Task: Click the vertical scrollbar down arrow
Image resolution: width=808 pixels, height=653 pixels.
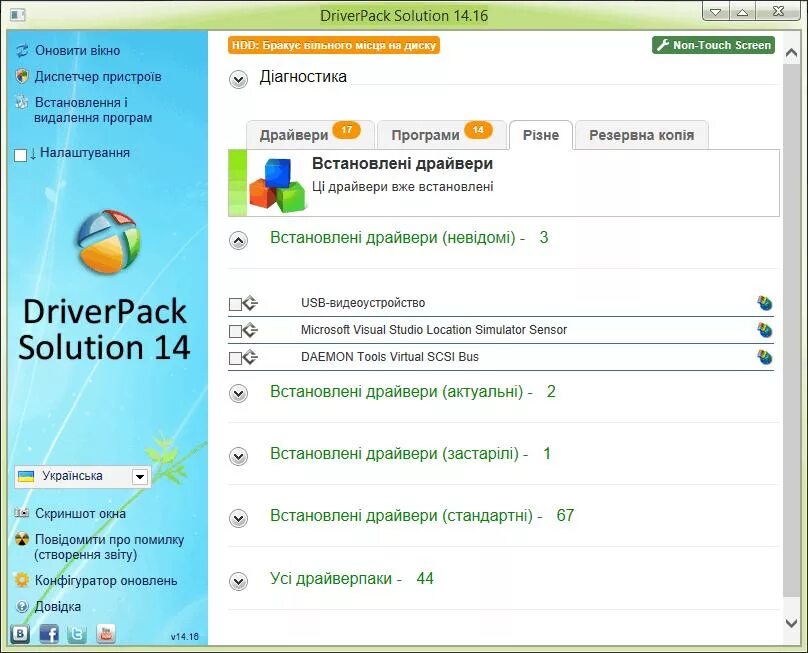Action: coord(792,623)
